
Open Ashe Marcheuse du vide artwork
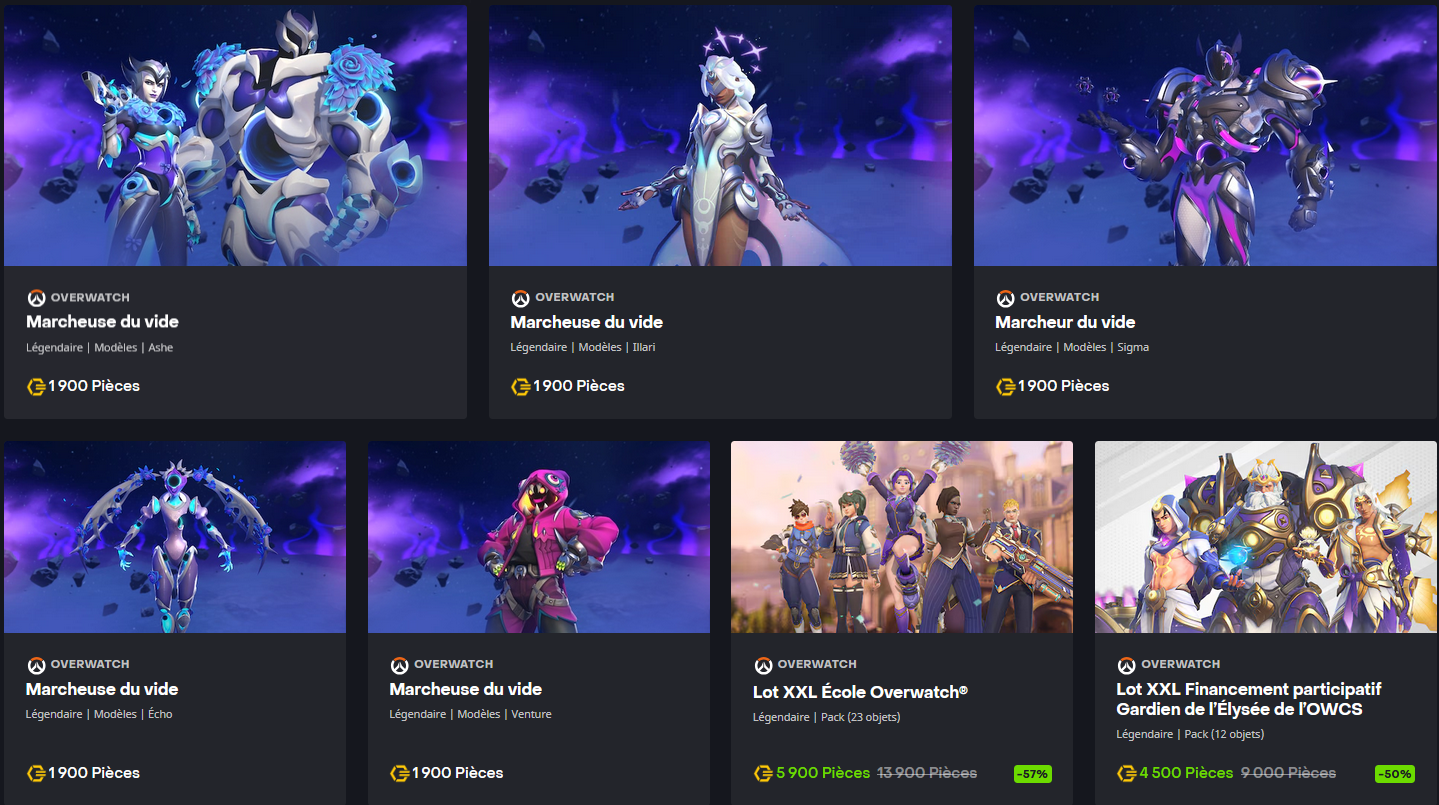click(x=235, y=135)
